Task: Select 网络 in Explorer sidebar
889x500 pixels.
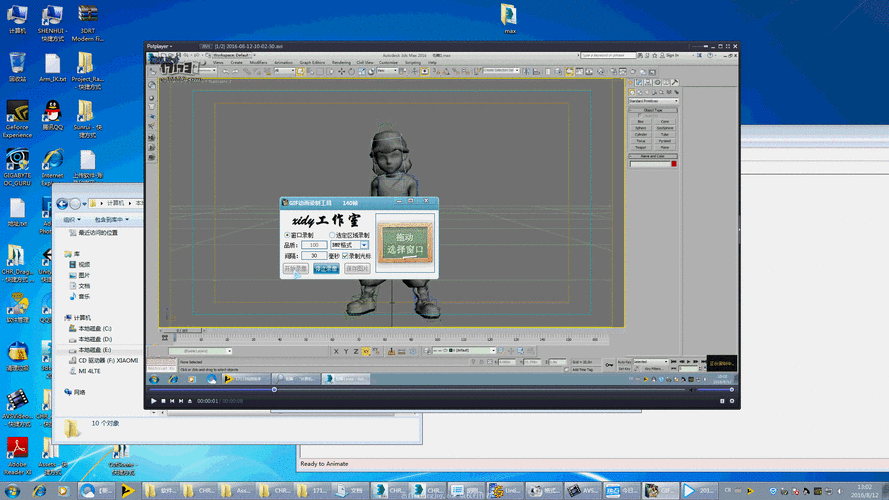Action: coord(75,392)
